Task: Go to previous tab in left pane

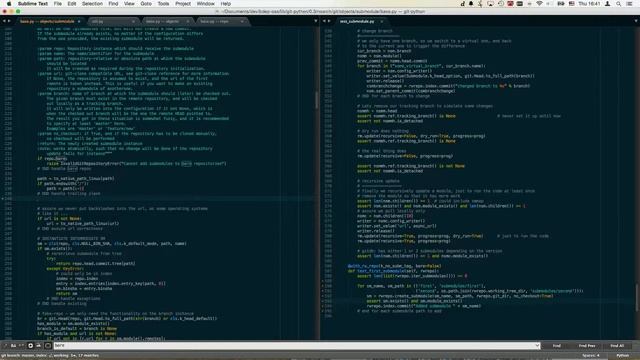Action: point(4,21)
